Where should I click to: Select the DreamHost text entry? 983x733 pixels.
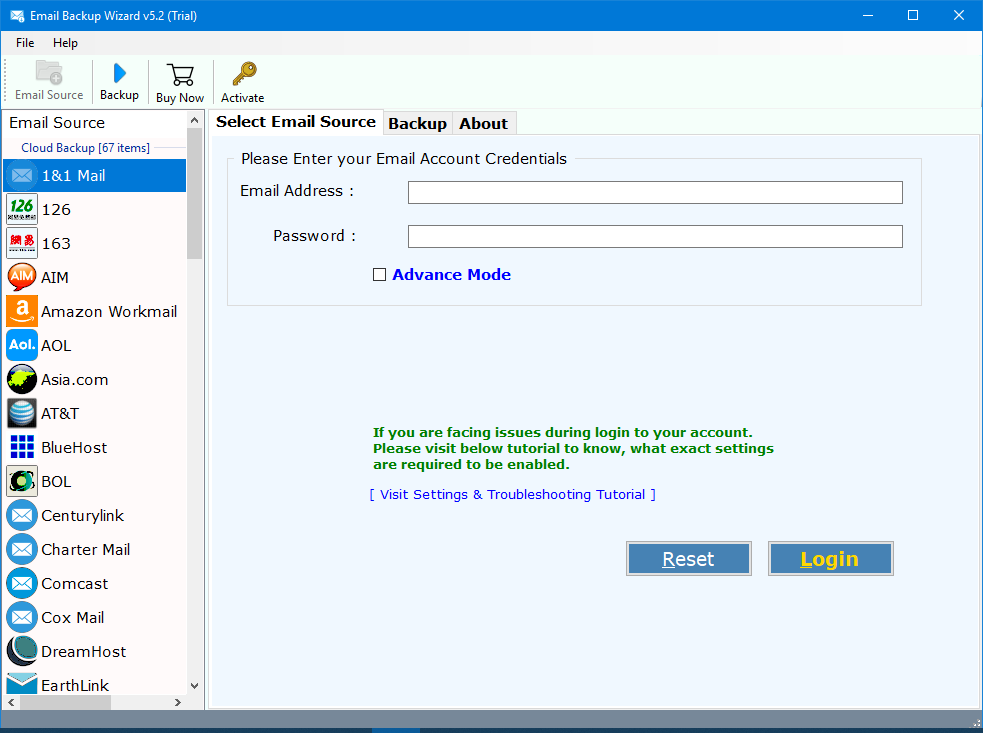click(84, 651)
